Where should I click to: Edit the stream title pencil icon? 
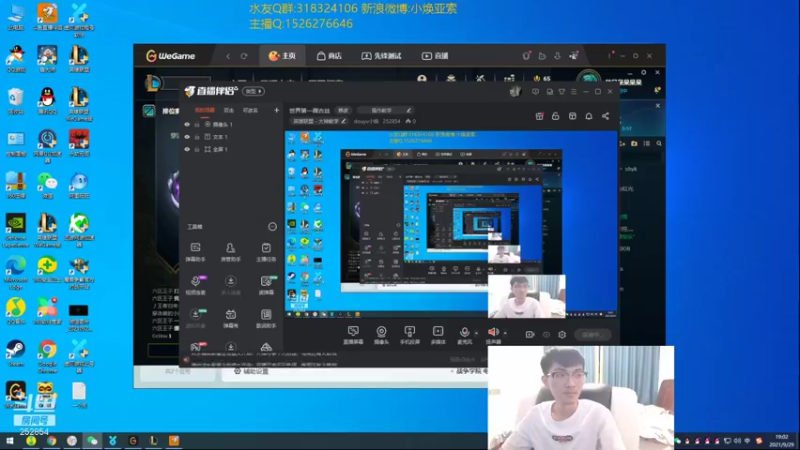tap(409, 110)
